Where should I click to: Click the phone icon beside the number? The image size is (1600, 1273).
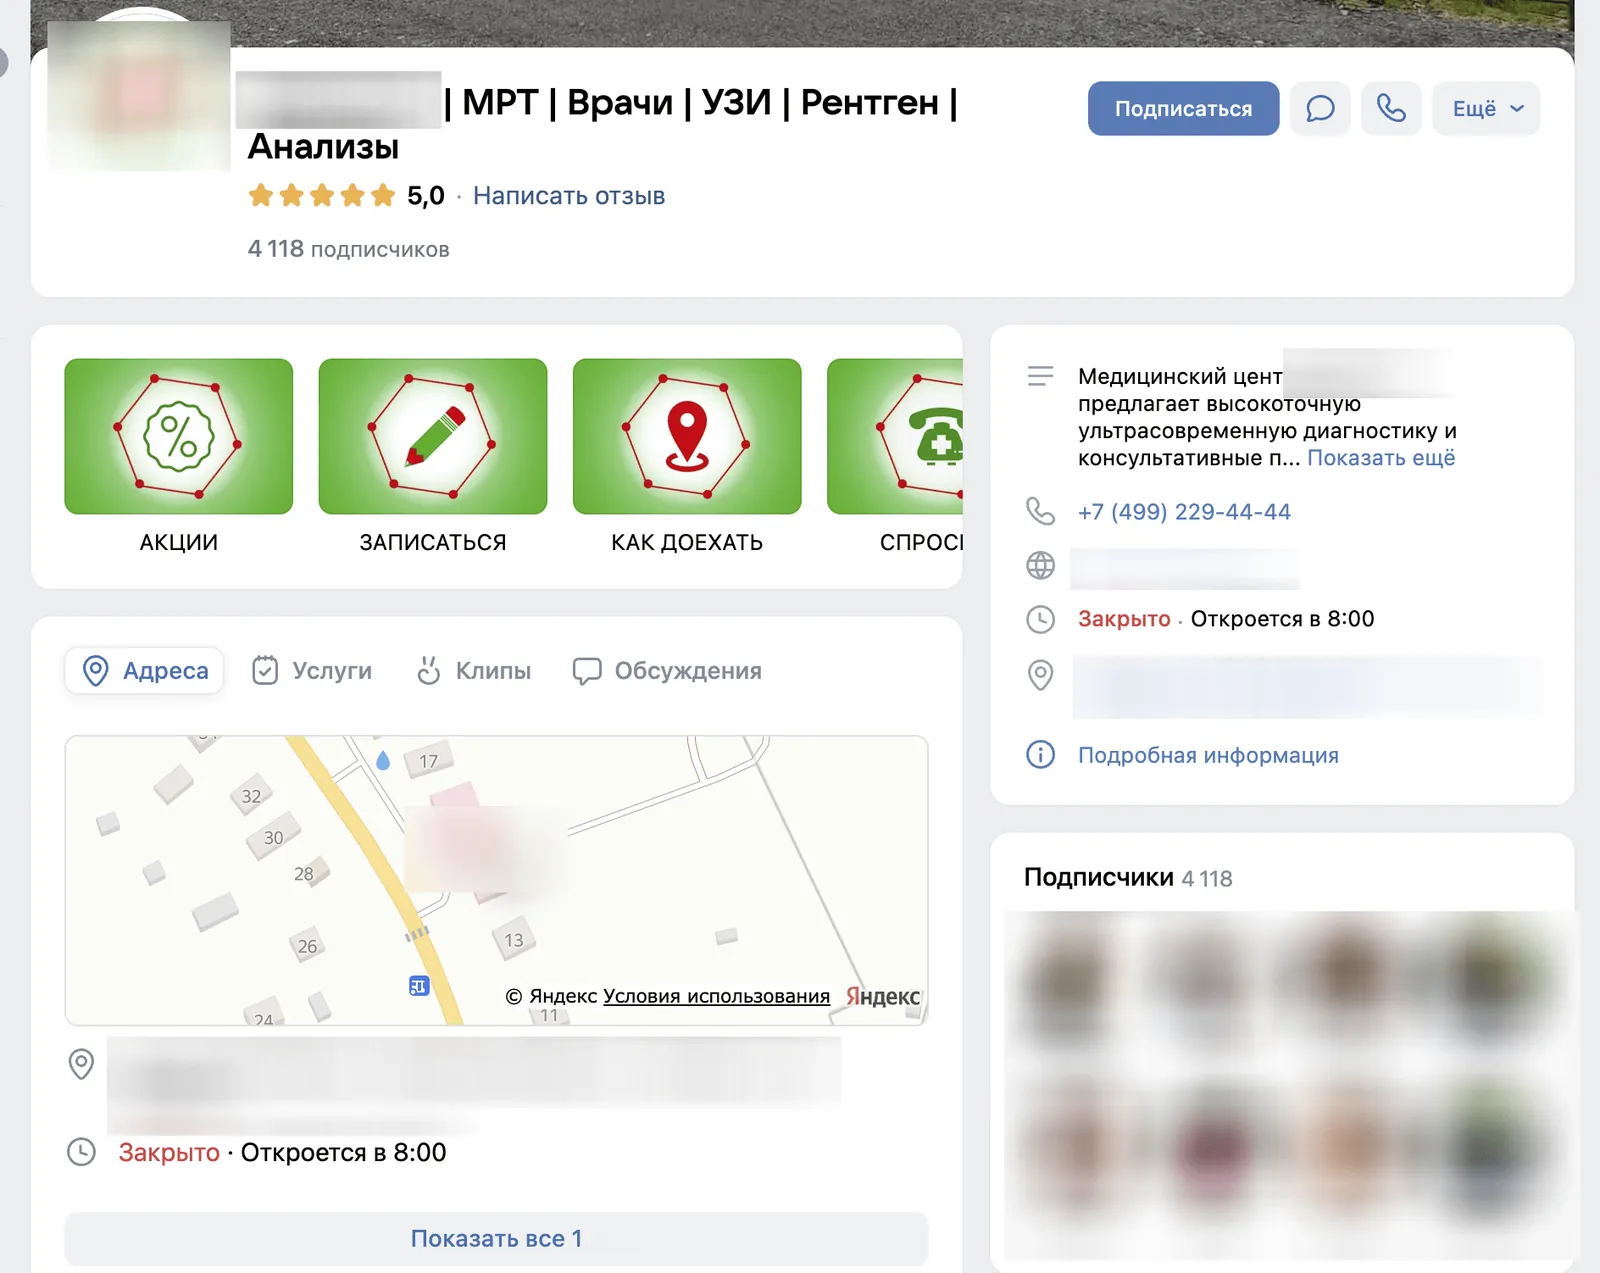point(1040,511)
